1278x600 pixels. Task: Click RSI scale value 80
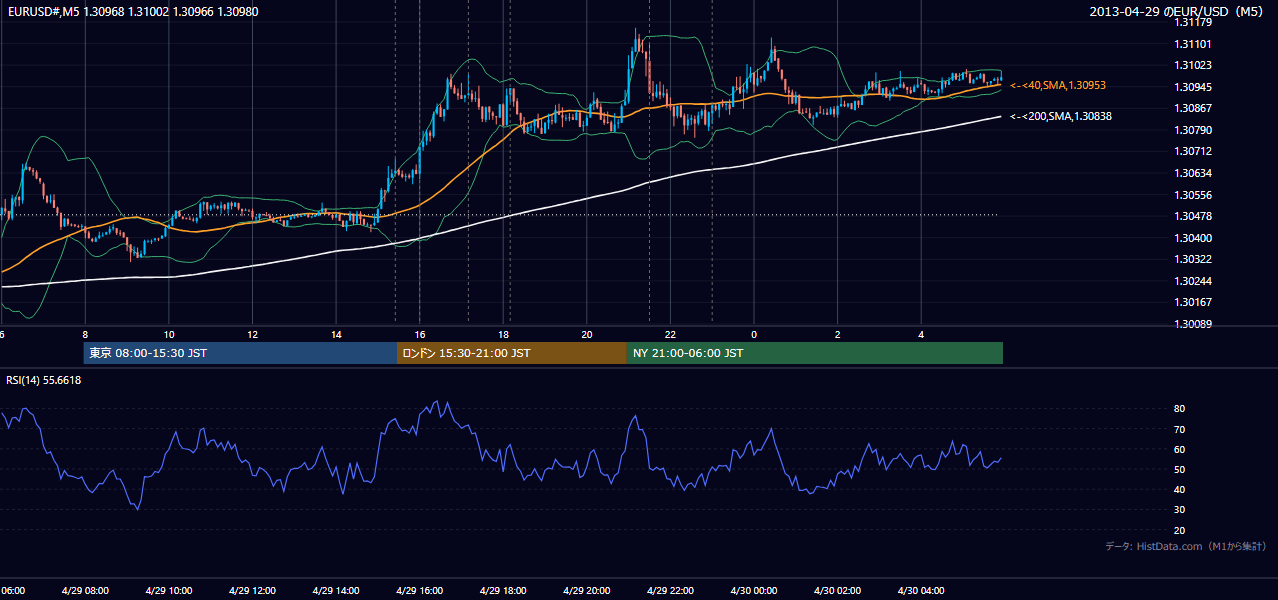[1179, 409]
